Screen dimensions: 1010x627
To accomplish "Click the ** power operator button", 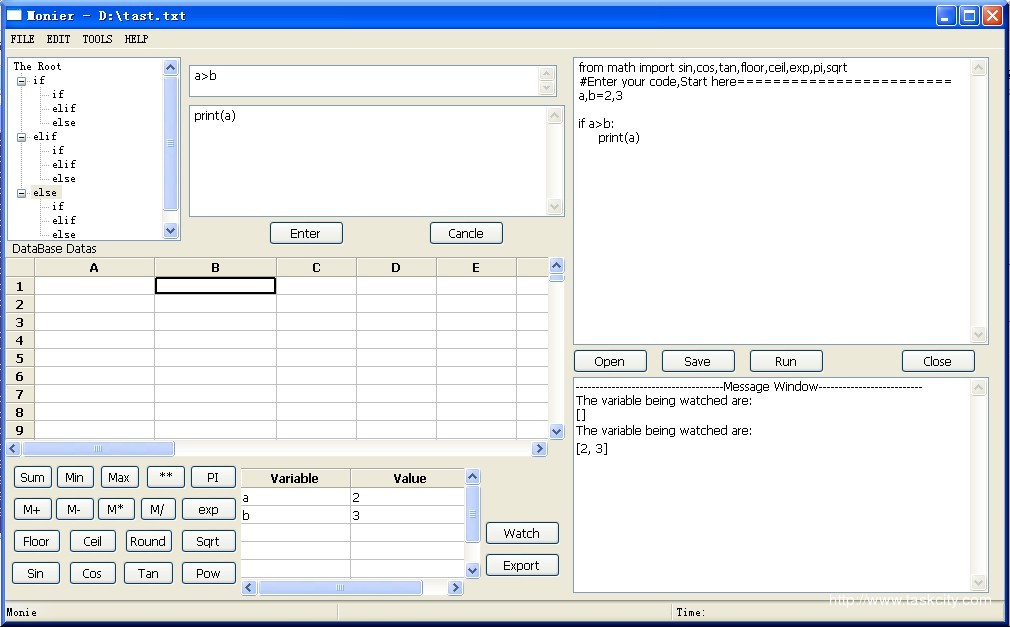I will pyautogui.click(x=165, y=477).
